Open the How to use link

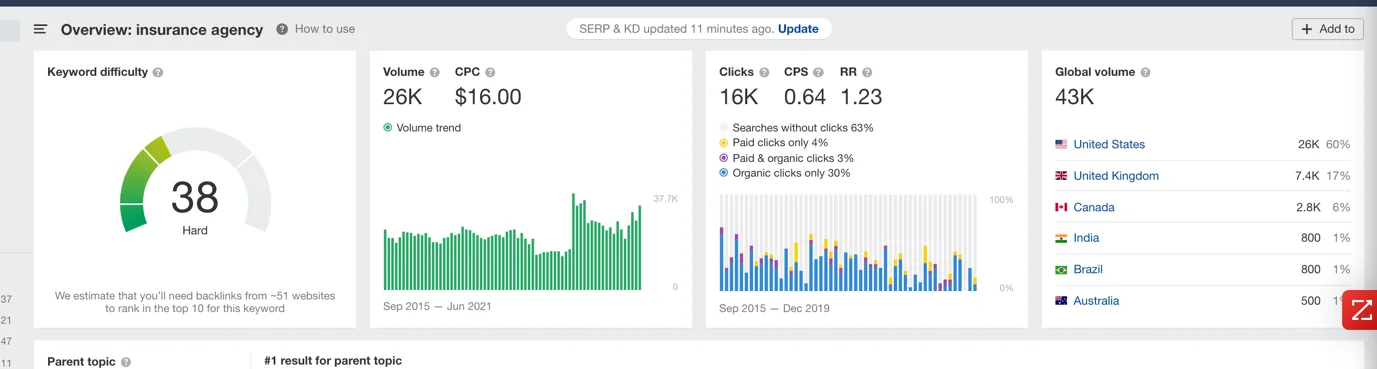pos(325,29)
